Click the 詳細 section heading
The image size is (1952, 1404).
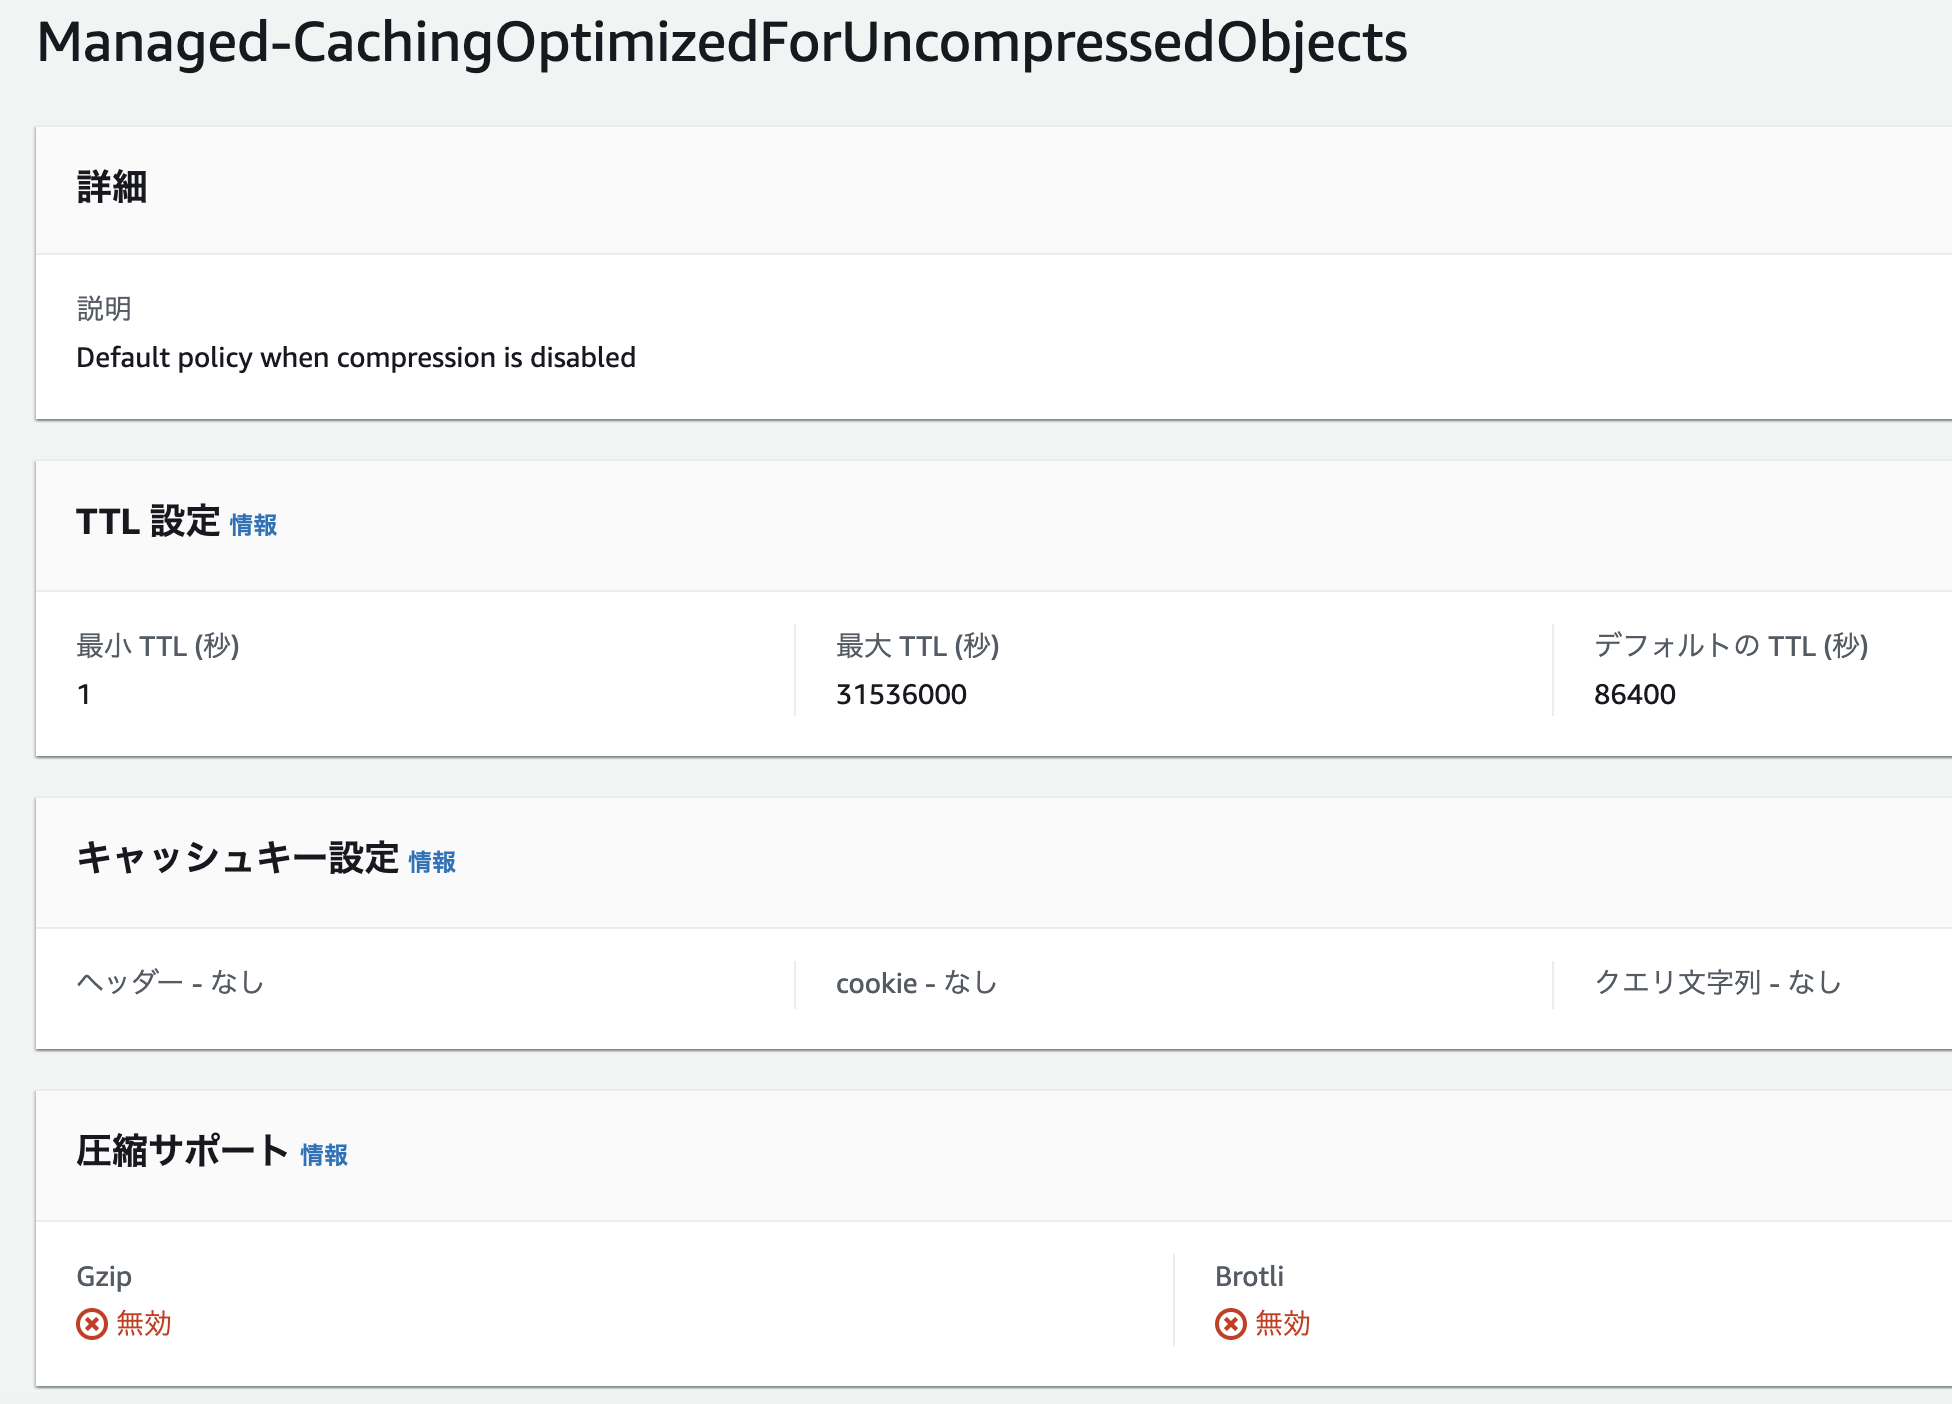[x=112, y=187]
